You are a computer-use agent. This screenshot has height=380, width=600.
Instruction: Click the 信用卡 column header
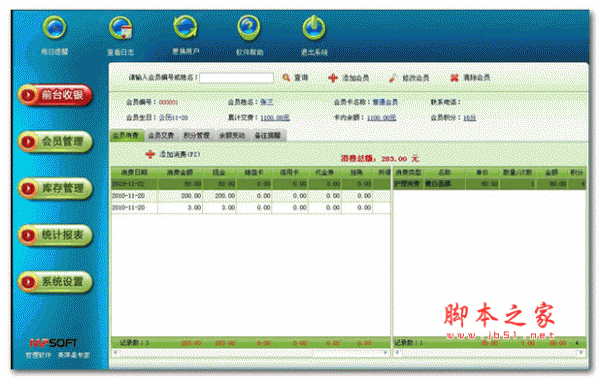(290, 173)
